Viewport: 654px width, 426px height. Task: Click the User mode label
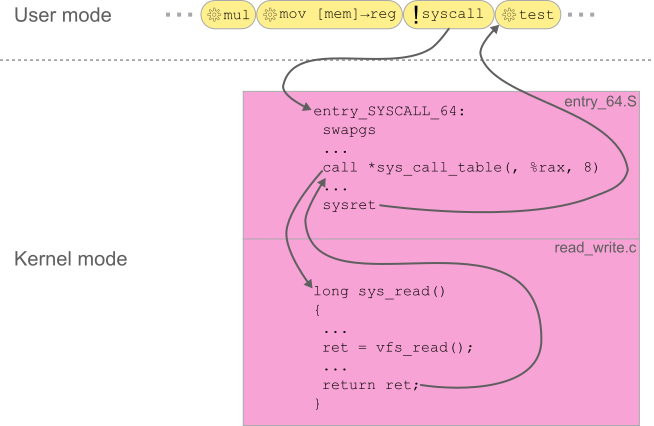pyautogui.click(x=63, y=16)
